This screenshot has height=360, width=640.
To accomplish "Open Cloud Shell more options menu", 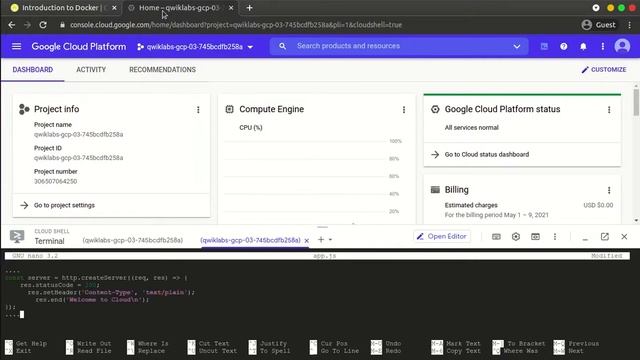I will click(555, 237).
